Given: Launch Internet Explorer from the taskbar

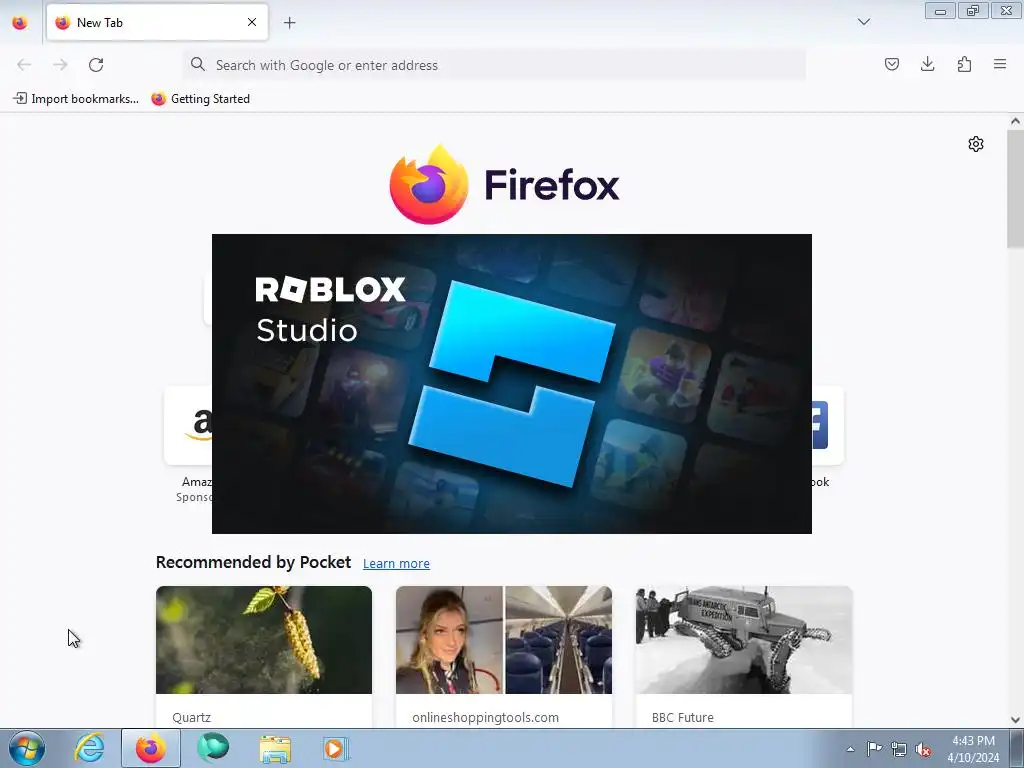Looking at the screenshot, I should [x=89, y=748].
